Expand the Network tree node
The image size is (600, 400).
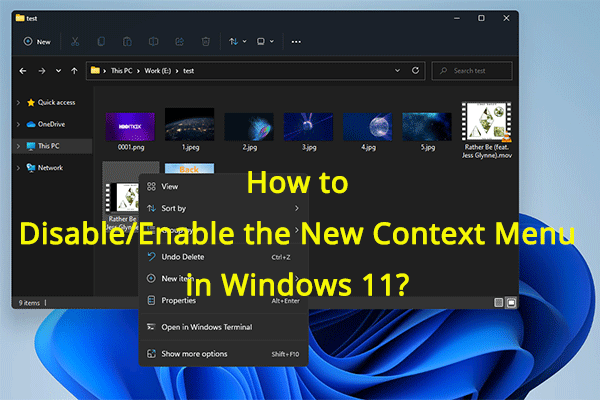pyautogui.click(x=18, y=168)
